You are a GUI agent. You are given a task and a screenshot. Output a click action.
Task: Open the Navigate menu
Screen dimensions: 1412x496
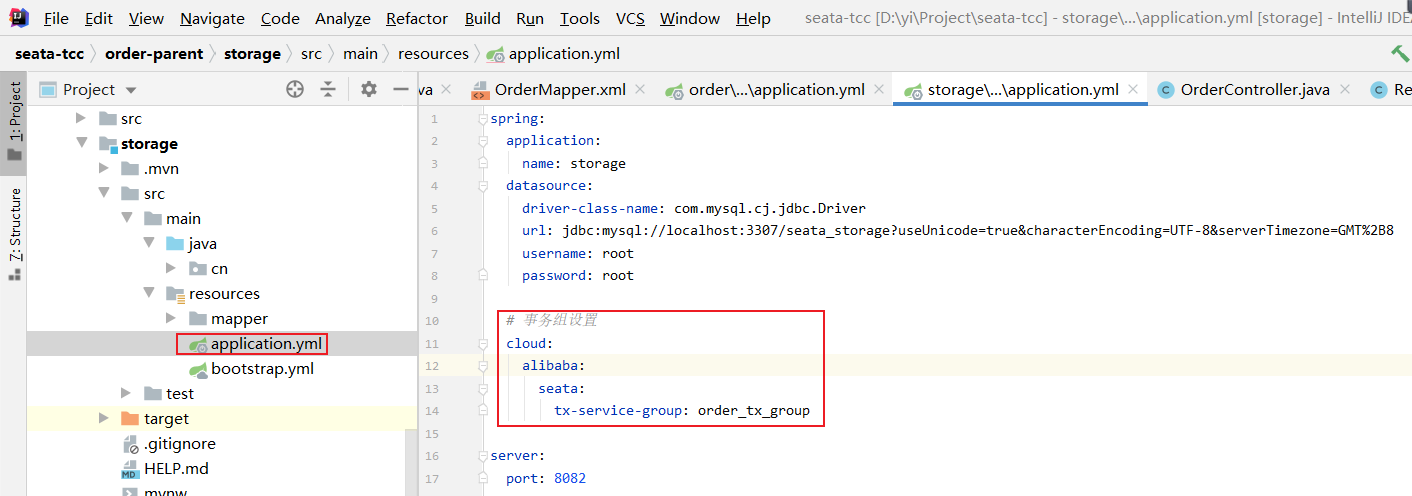(212, 19)
